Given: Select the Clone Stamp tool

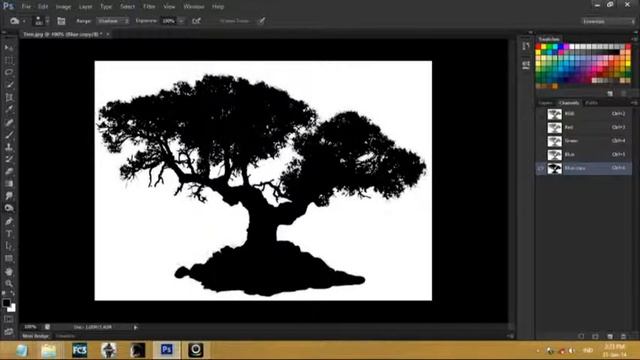Looking at the screenshot, I should [9, 147].
